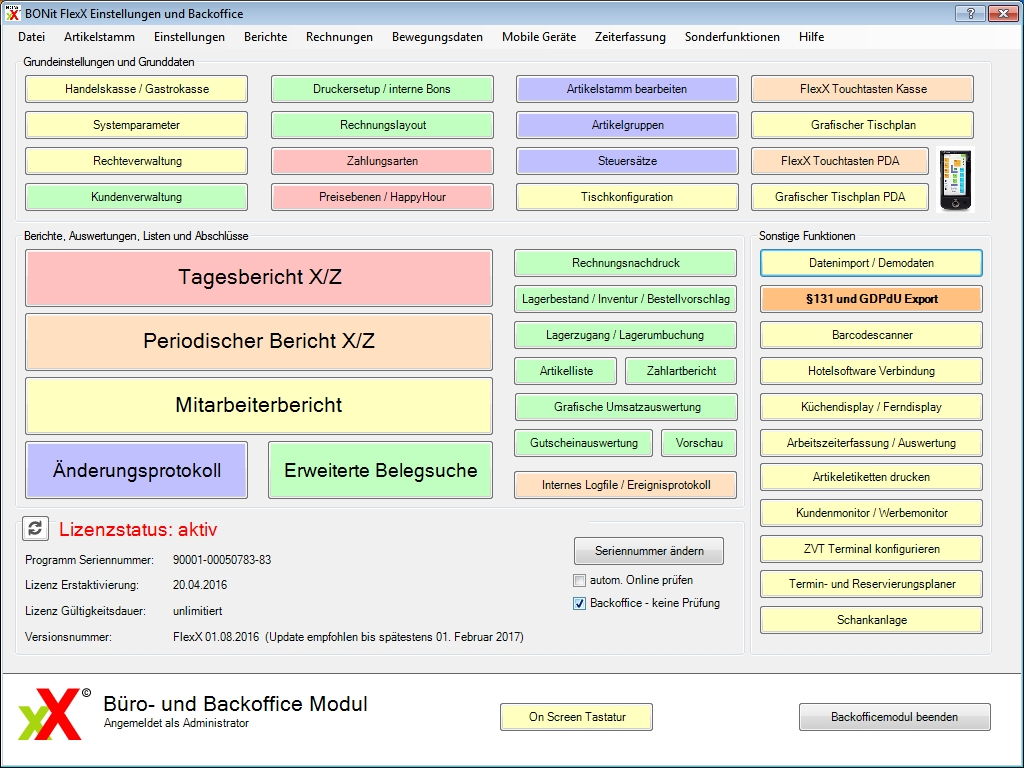Open the Zeiterfassung menu
Screen dimensions: 1024x768
[630, 37]
